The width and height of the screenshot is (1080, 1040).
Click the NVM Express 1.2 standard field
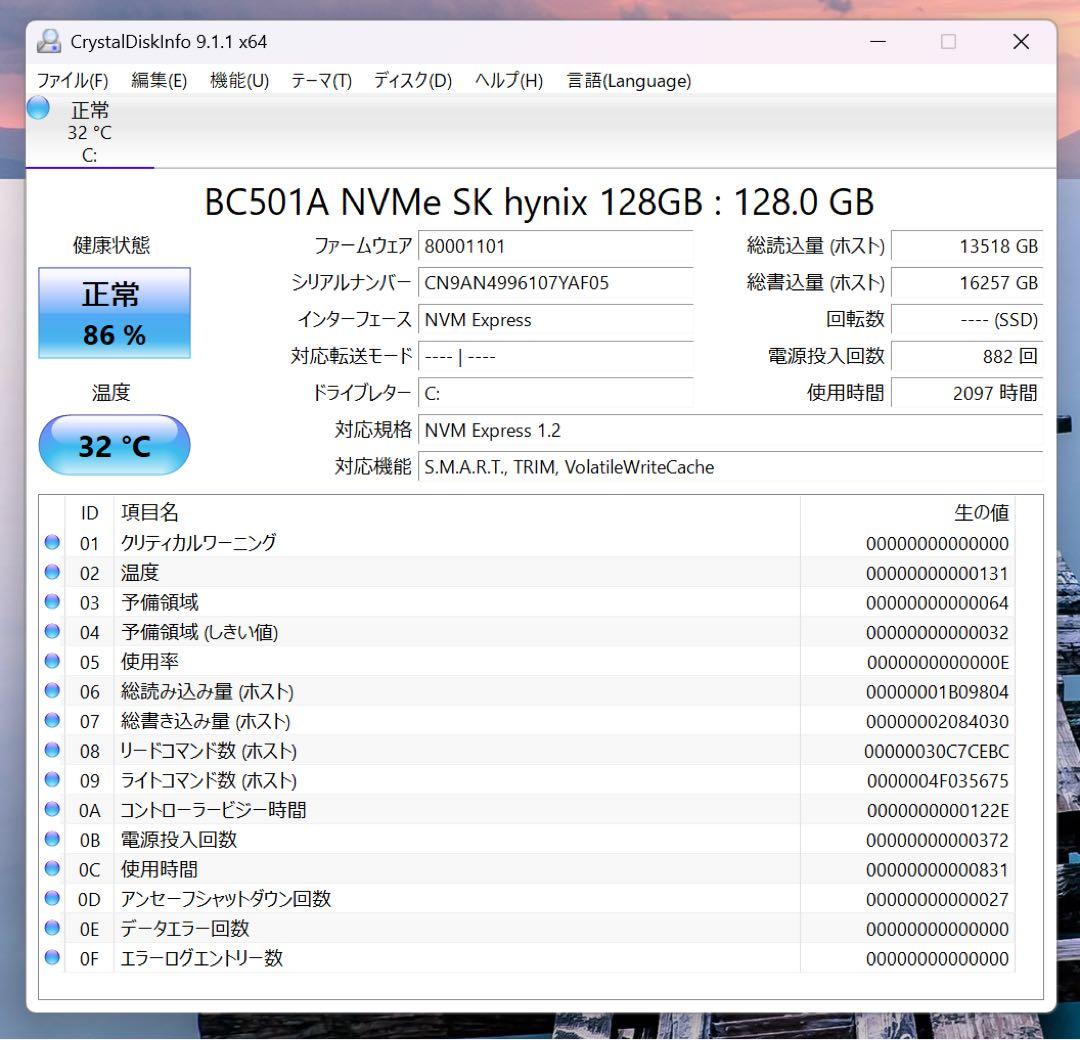tap(730, 430)
